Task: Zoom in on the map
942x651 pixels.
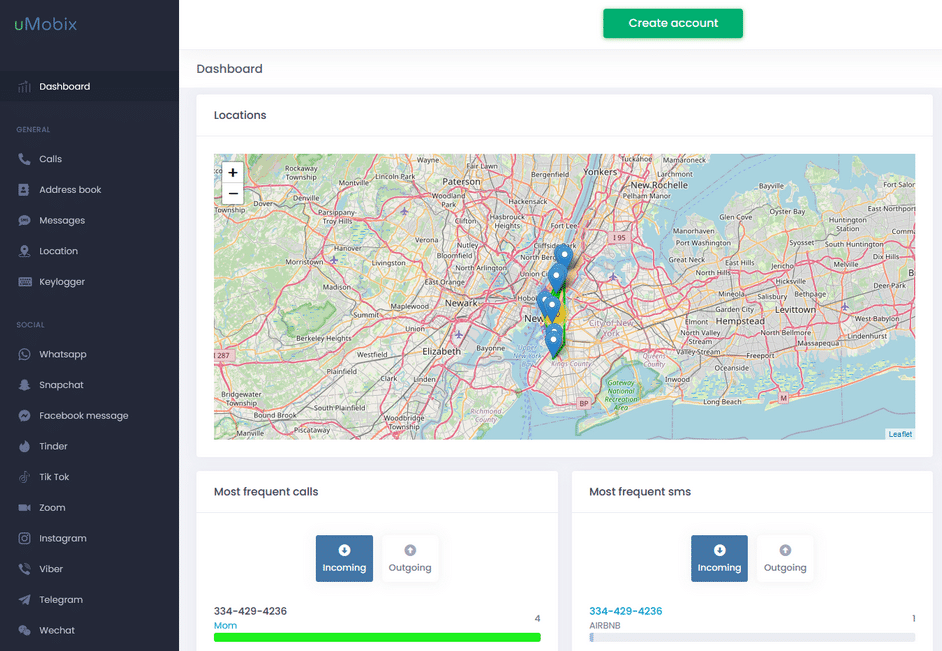Action: pos(232,172)
